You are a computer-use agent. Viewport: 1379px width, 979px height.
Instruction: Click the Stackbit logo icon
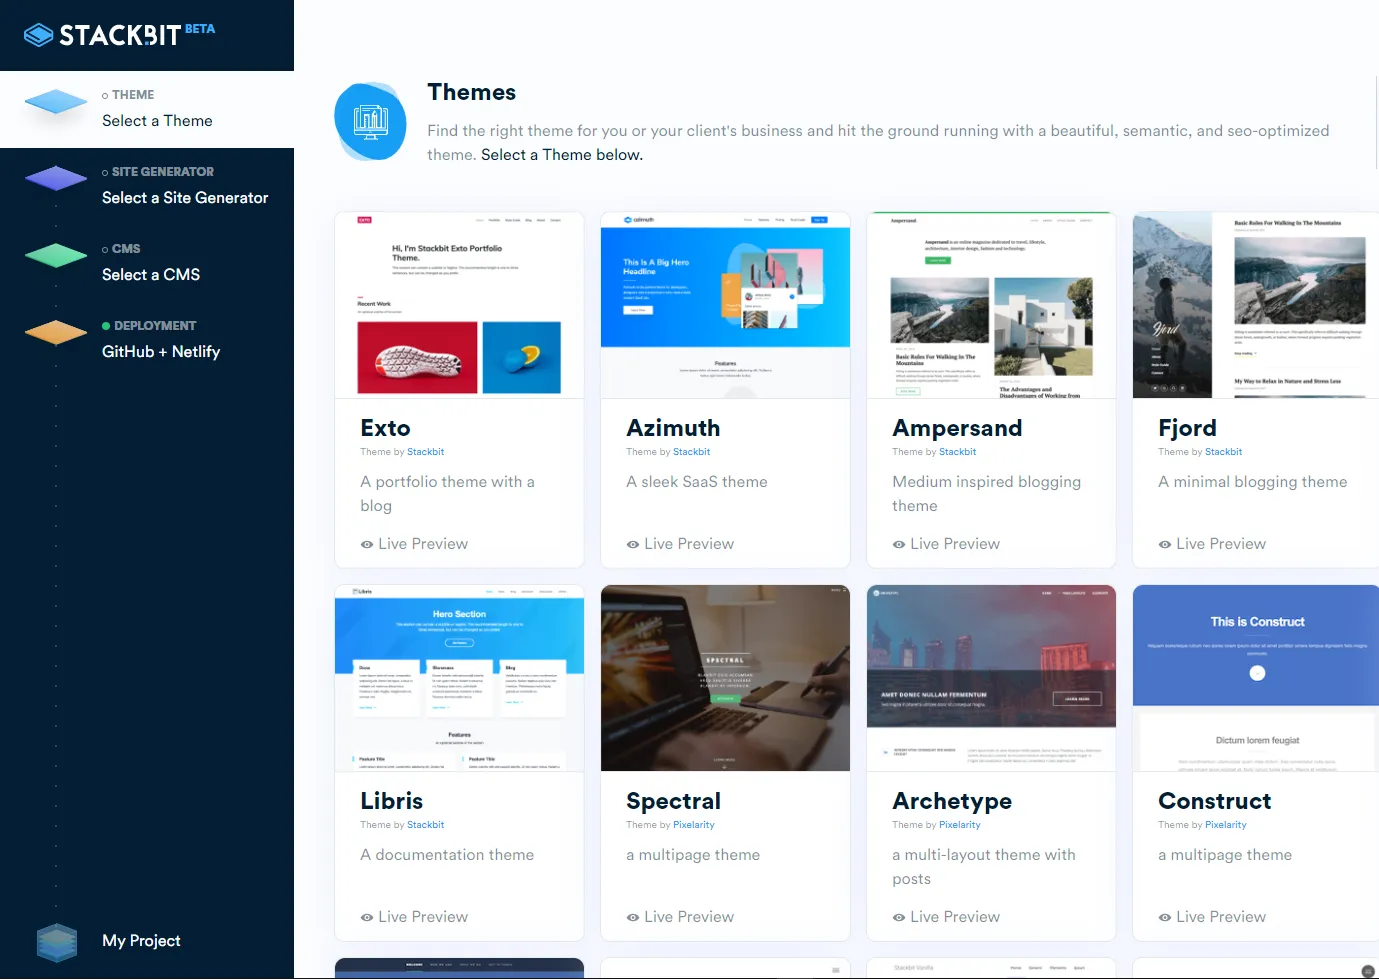click(x=38, y=33)
